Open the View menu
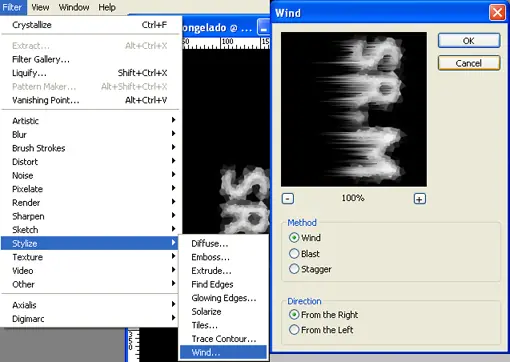Screen dimensions: 510x362 (x=40, y=7)
